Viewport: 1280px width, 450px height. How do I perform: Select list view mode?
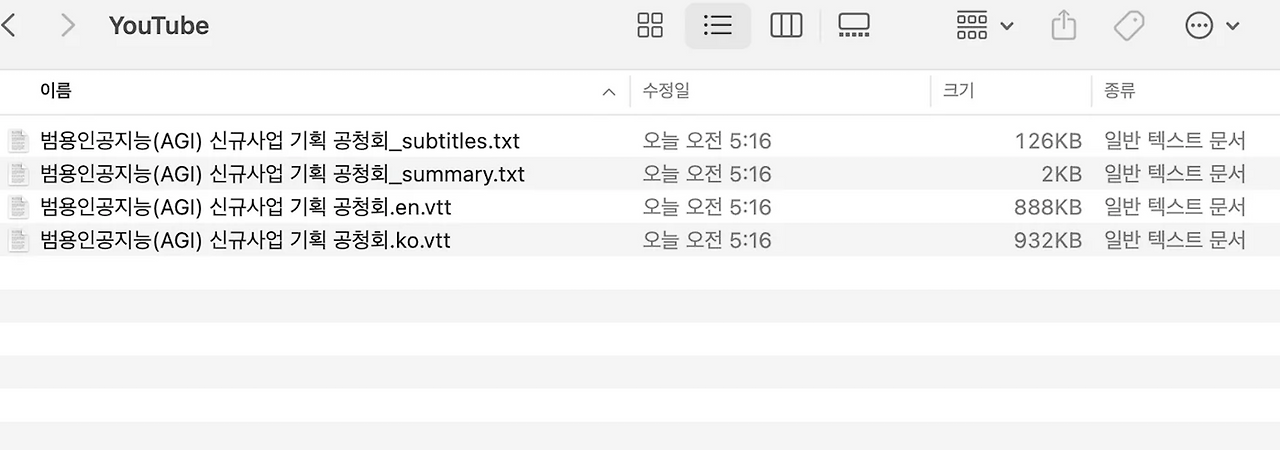tap(718, 25)
